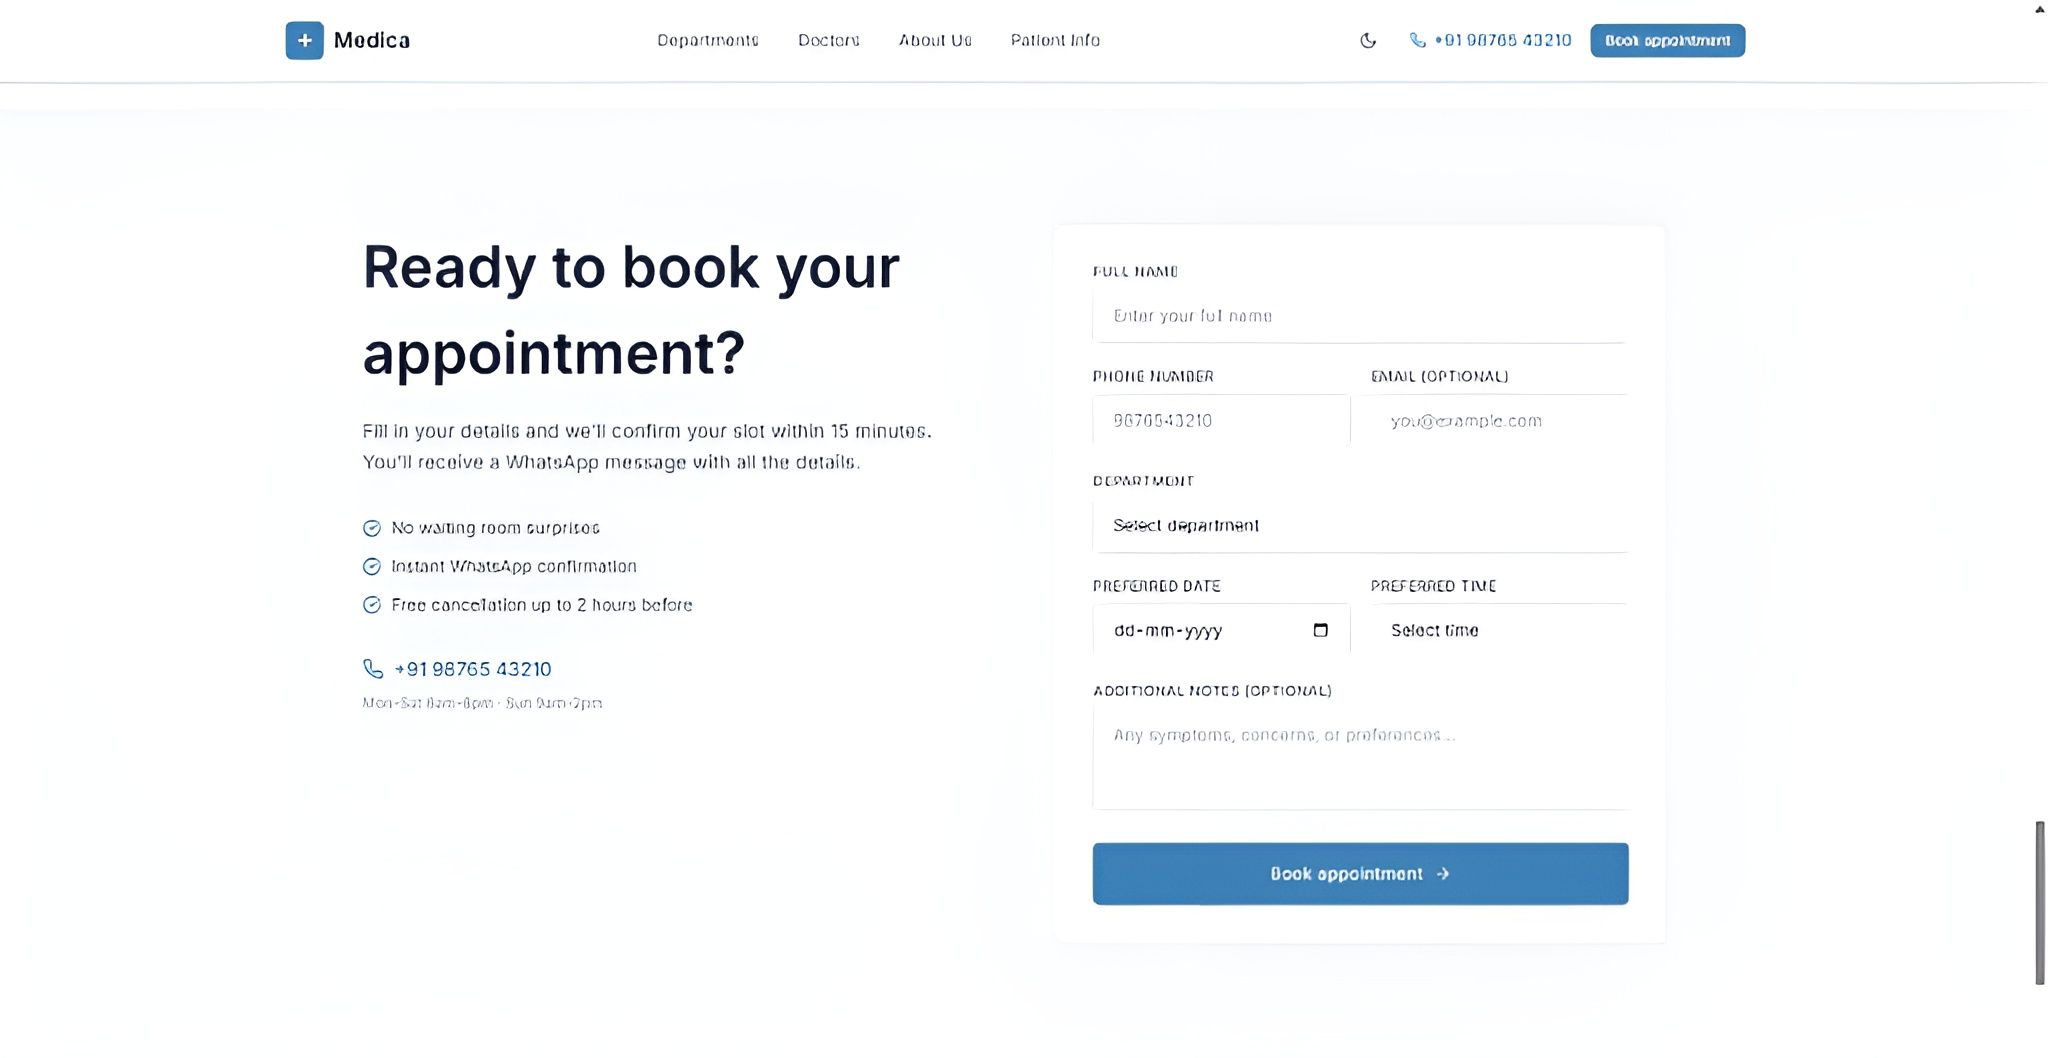This screenshot has width=2048, height=1058.
Task: Click the Additional Notes text area
Action: click(1360, 759)
